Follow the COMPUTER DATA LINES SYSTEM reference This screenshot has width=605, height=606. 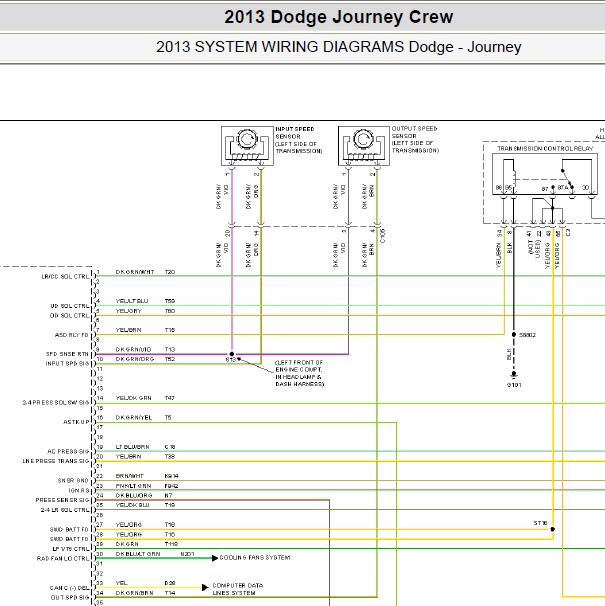coord(238,589)
